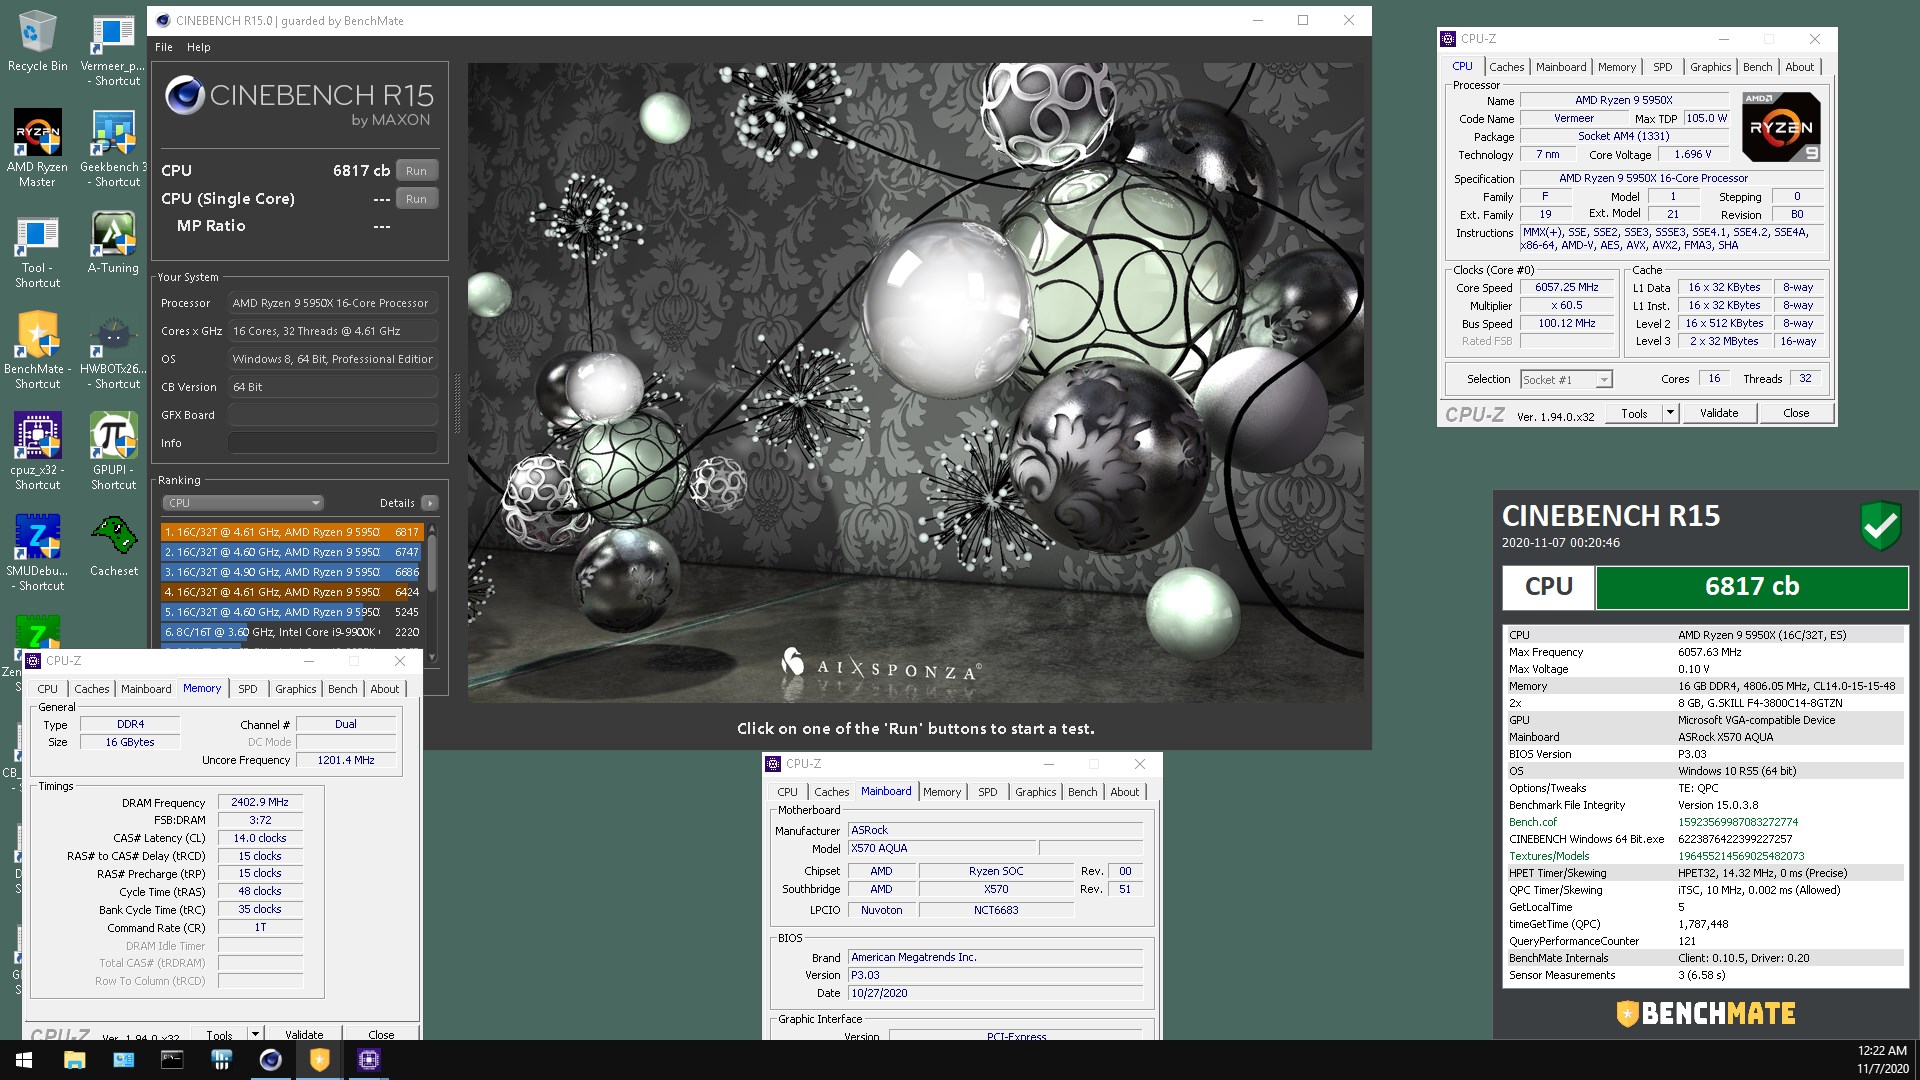Click the Textures/Models link in BenchMate

point(1549,856)
